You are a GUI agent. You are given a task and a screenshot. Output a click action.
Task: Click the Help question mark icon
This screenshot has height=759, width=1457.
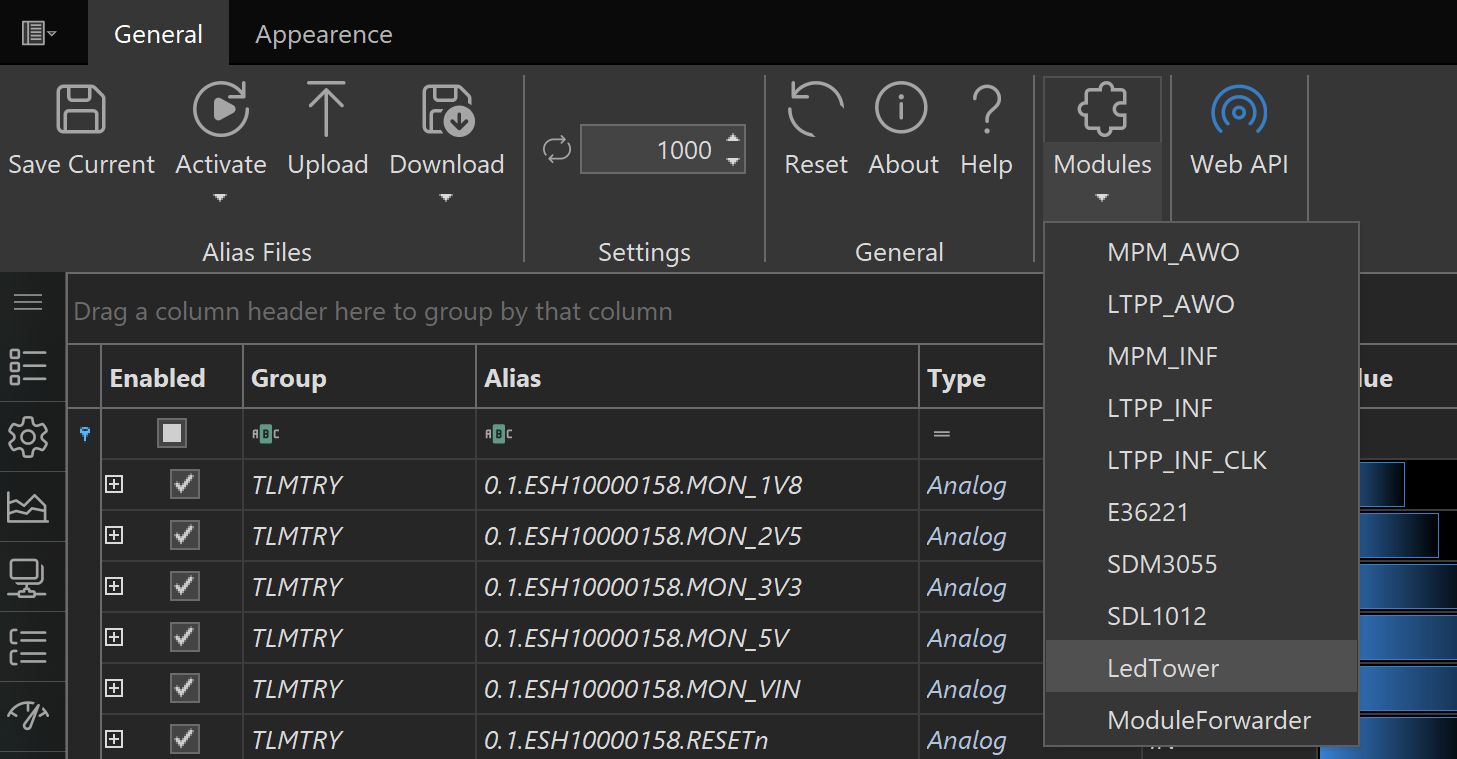(986, 110)
